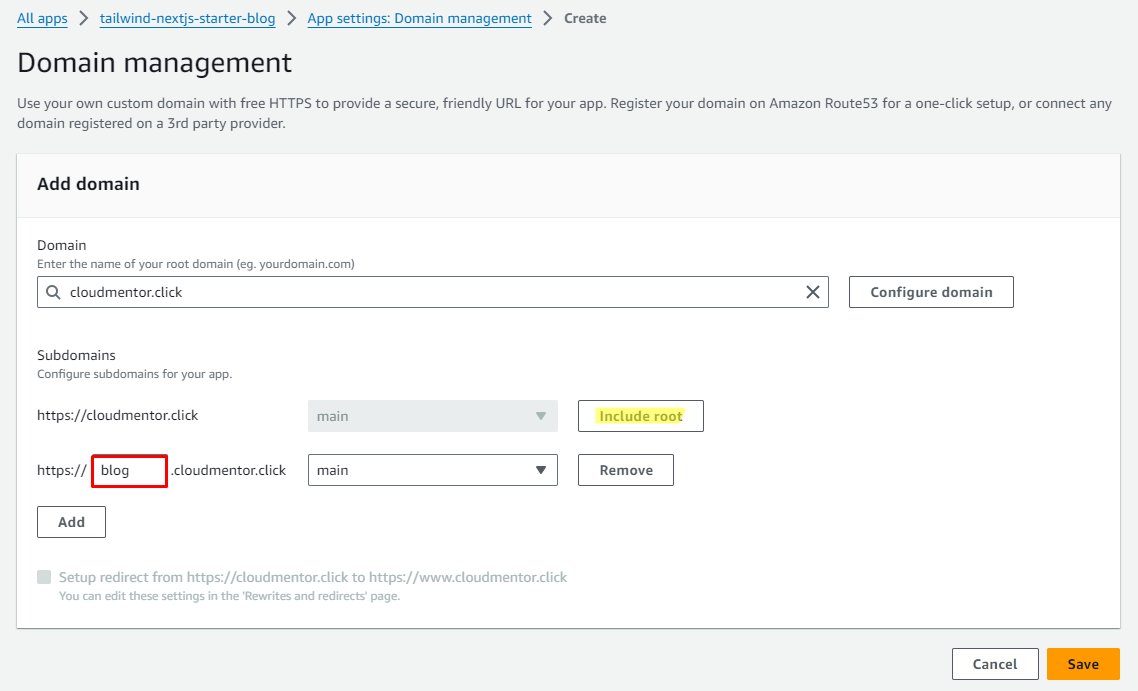This screenshot has height=691, width=1138.
Task: Remove the blog subdomain entry
Action: [x=625, y=470]
